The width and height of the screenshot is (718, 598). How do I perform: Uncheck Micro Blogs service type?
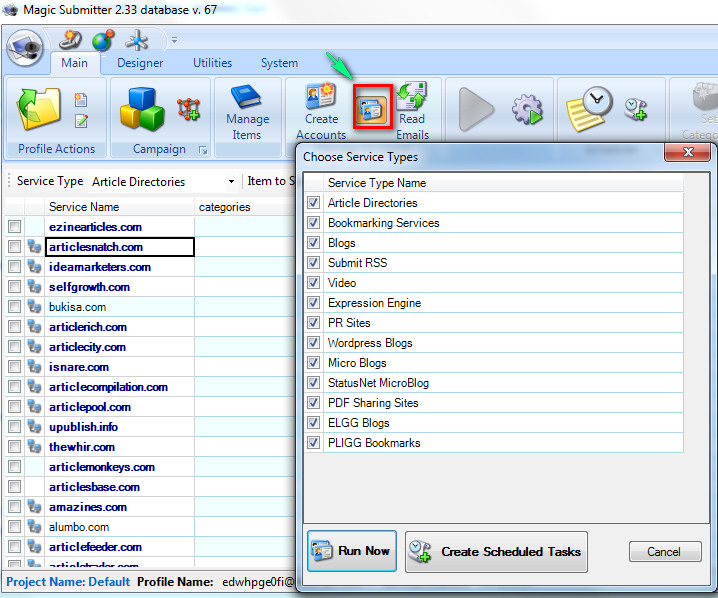pos(314,363)
